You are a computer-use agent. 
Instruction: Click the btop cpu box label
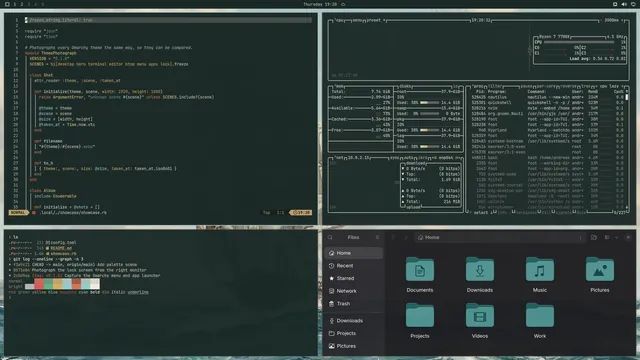(340, 20)
